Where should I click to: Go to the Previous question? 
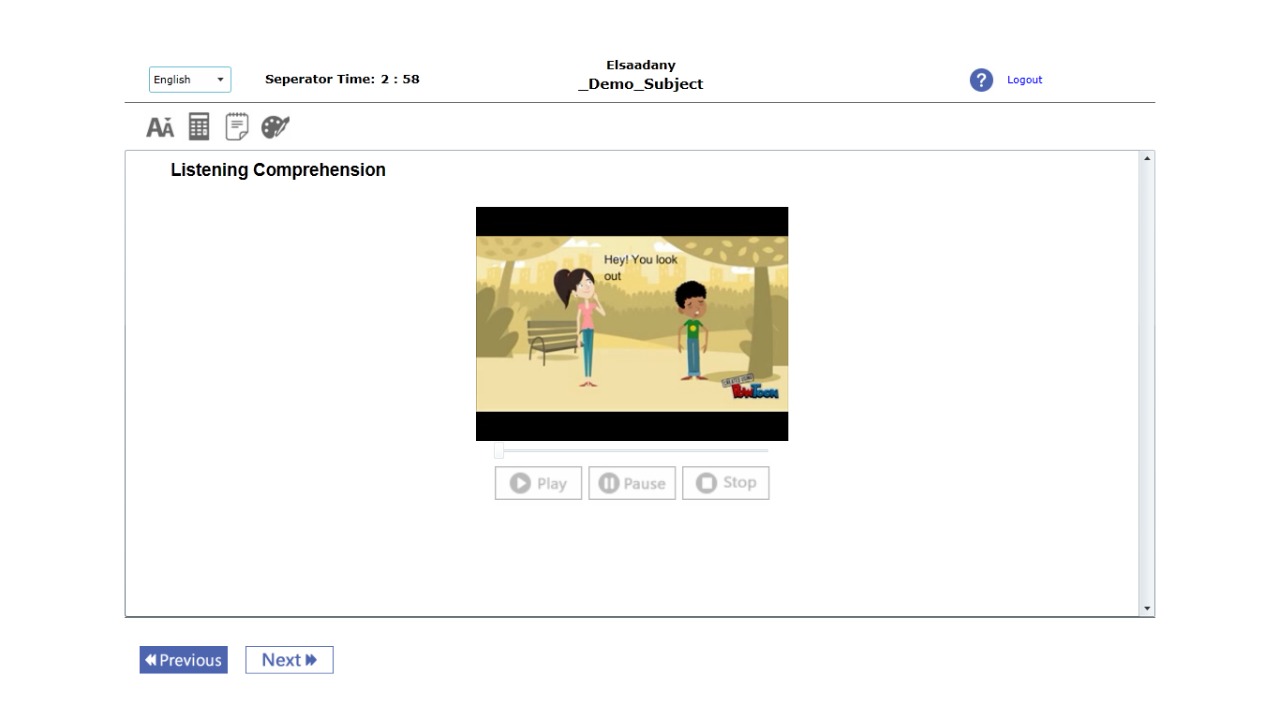(x=183, y=660)
